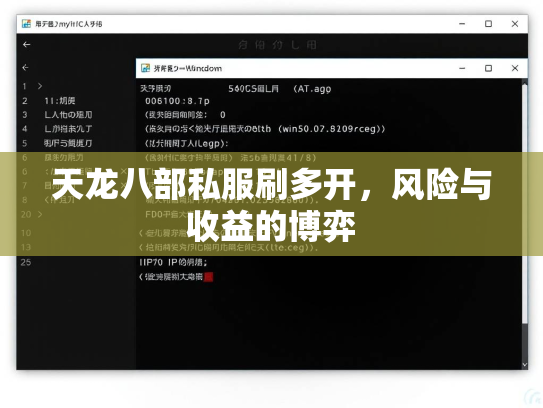
Task: Click the lower back arrow above line number 1
Action: [25, 68]
